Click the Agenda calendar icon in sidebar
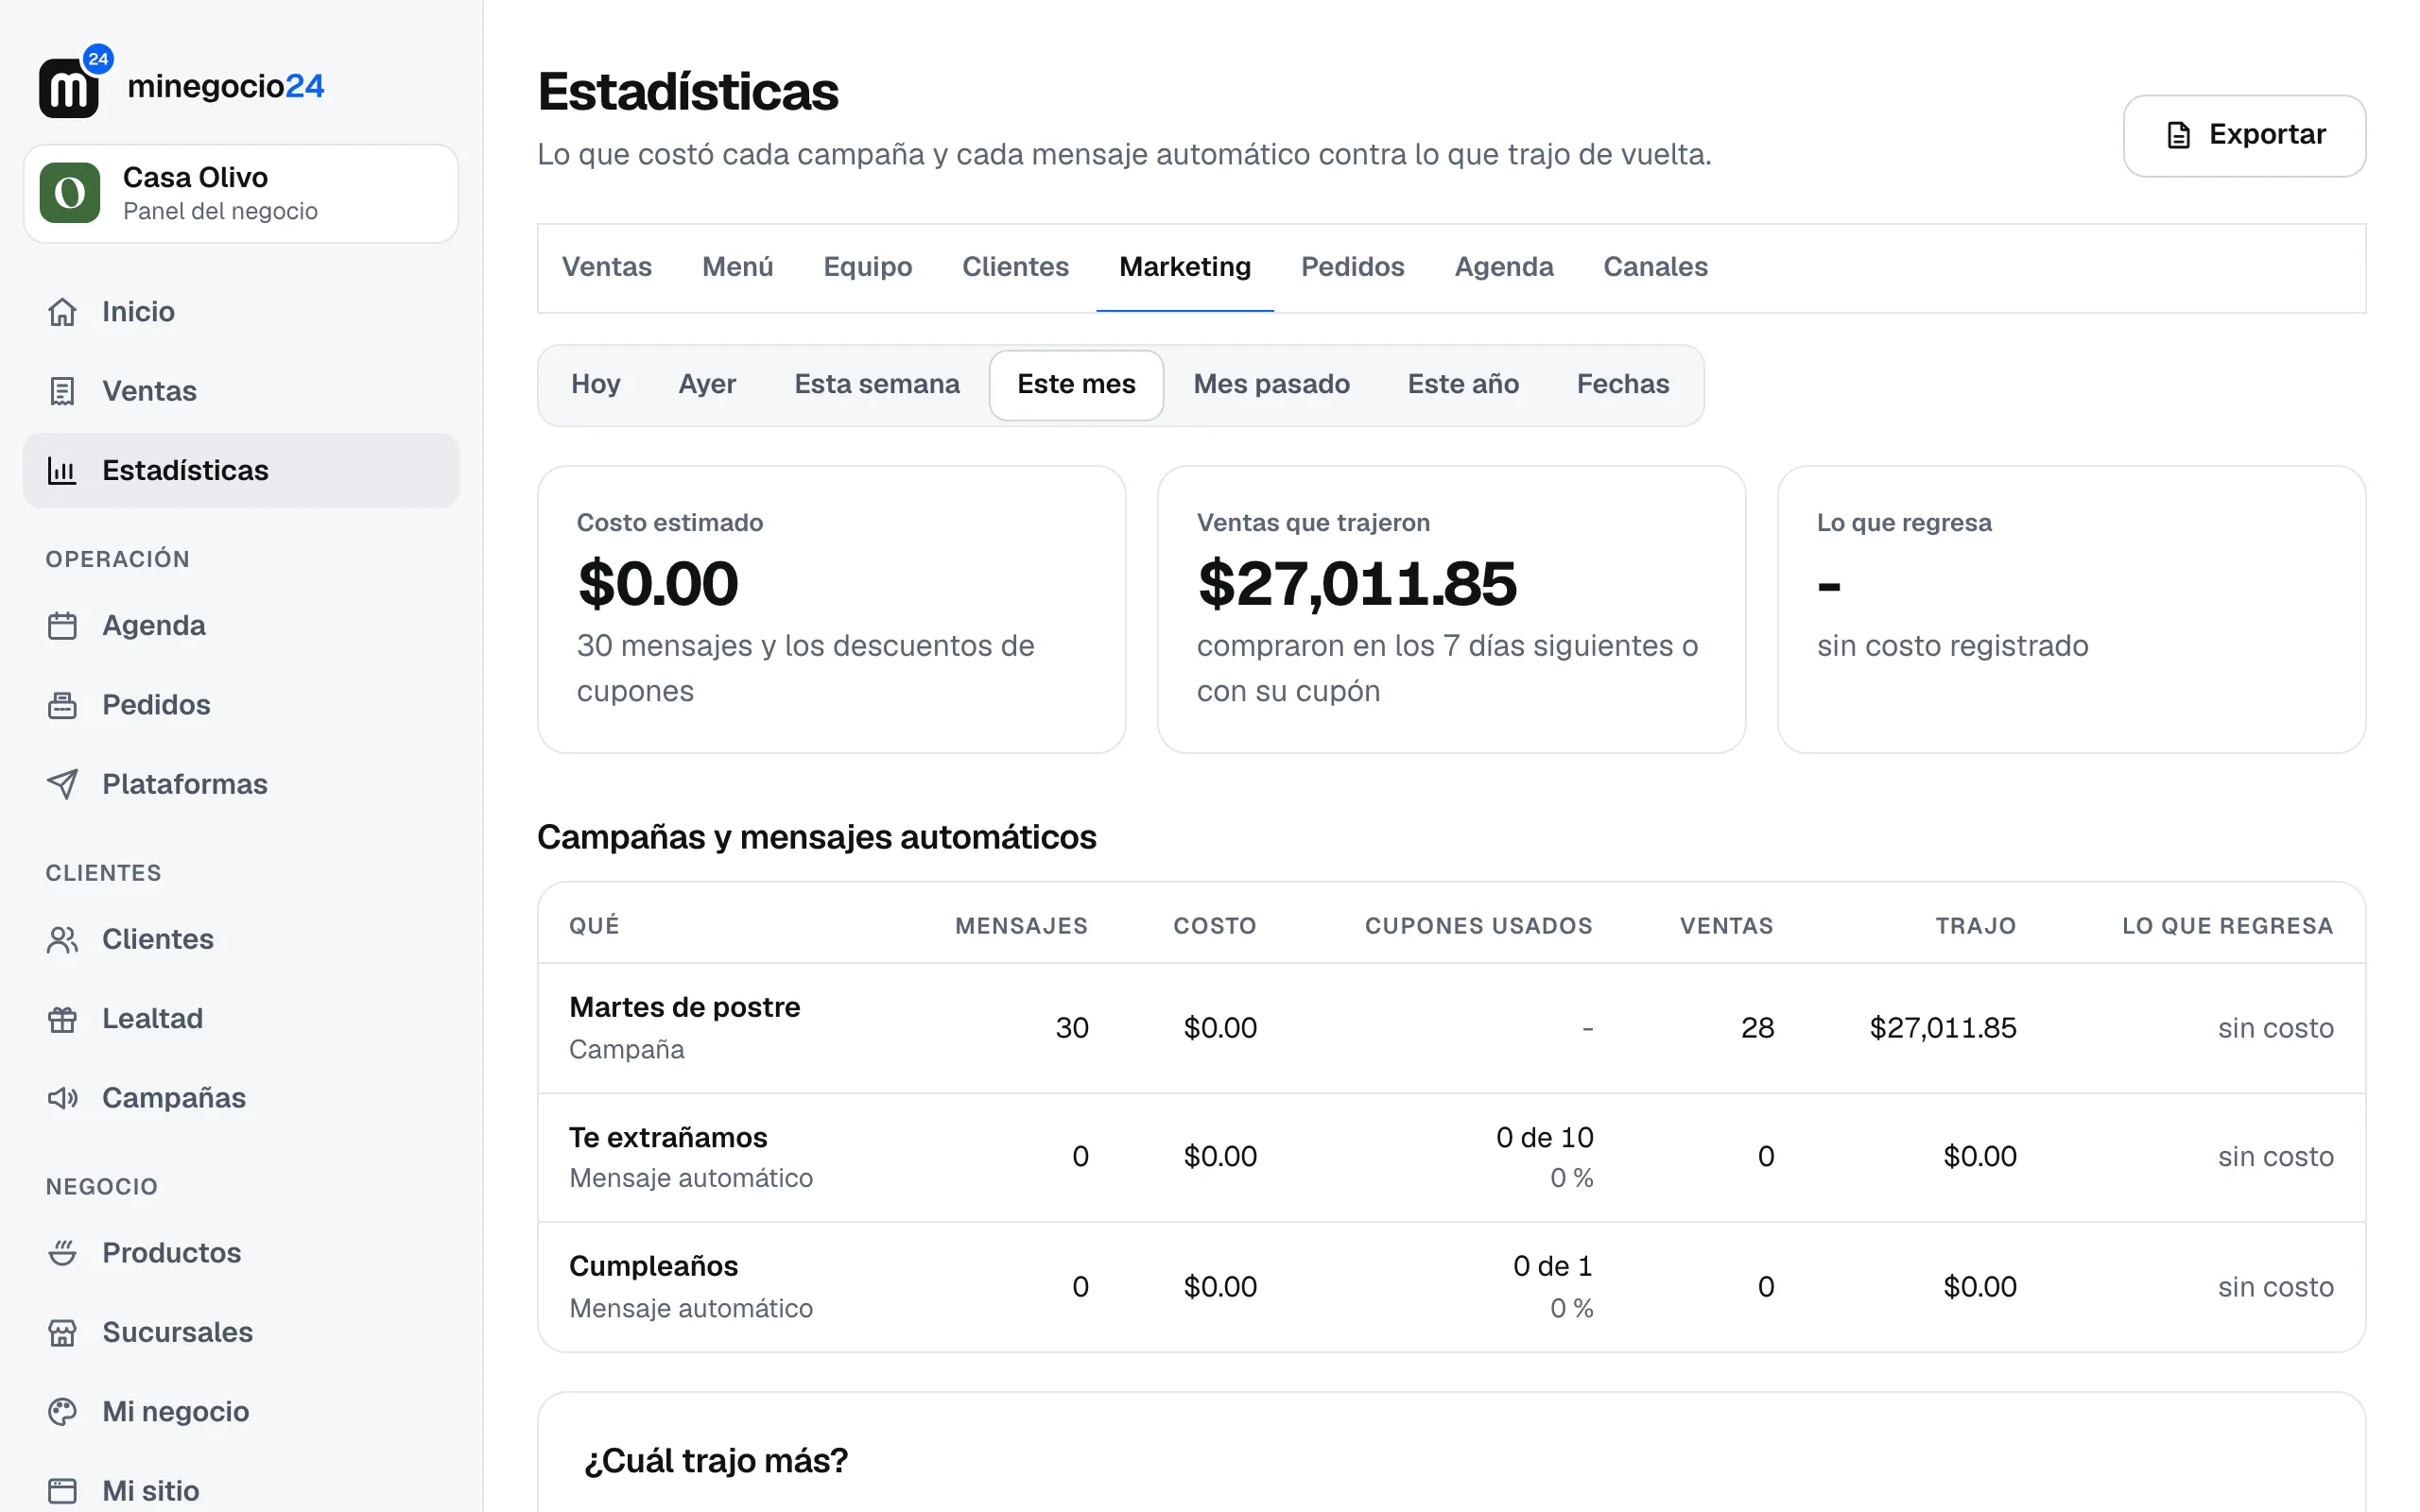 (x=62, y=626)
